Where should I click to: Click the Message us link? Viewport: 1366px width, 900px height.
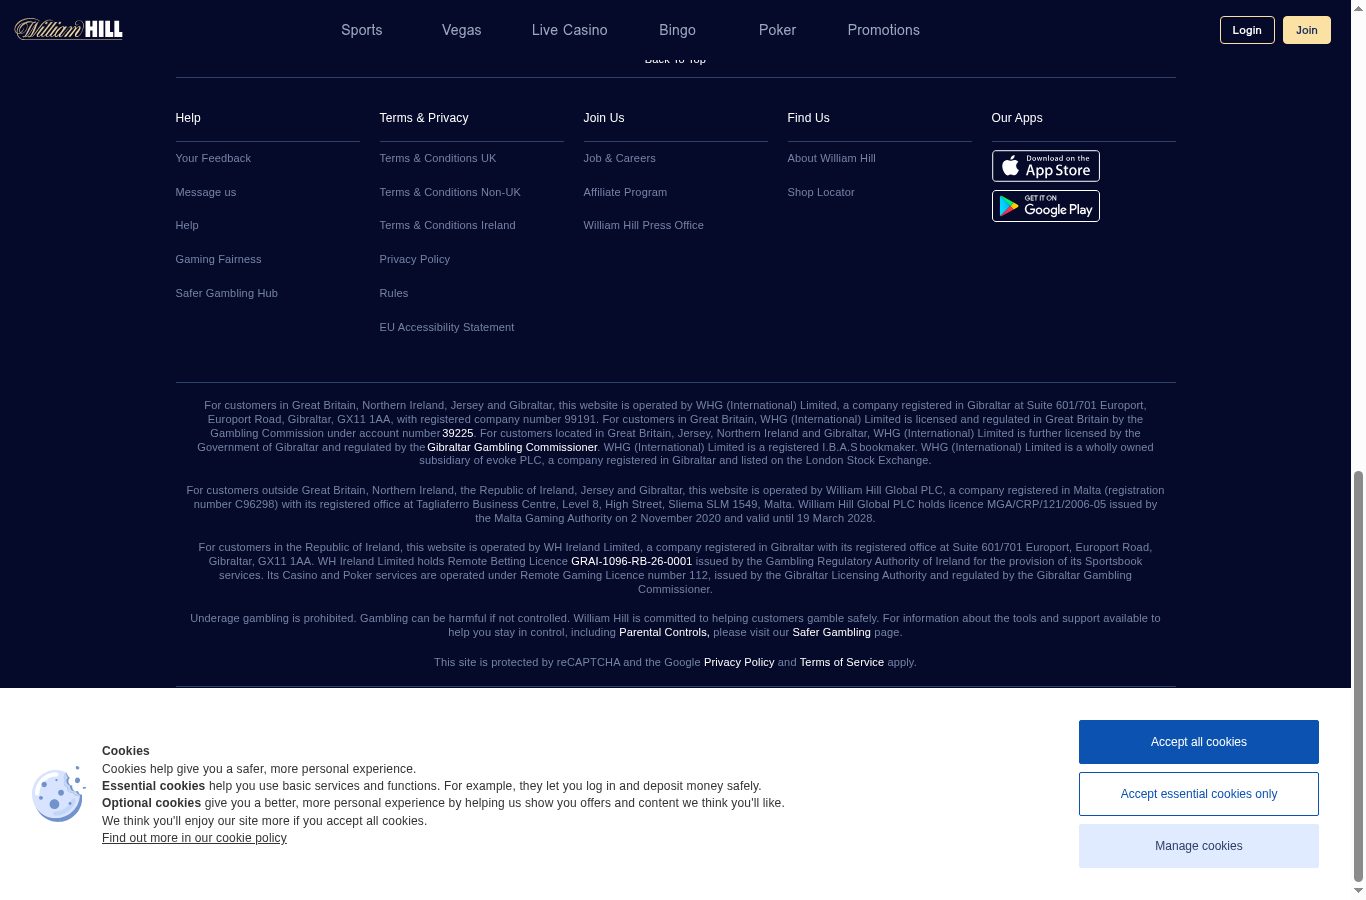pyautogui.click(x=206, y=192)
